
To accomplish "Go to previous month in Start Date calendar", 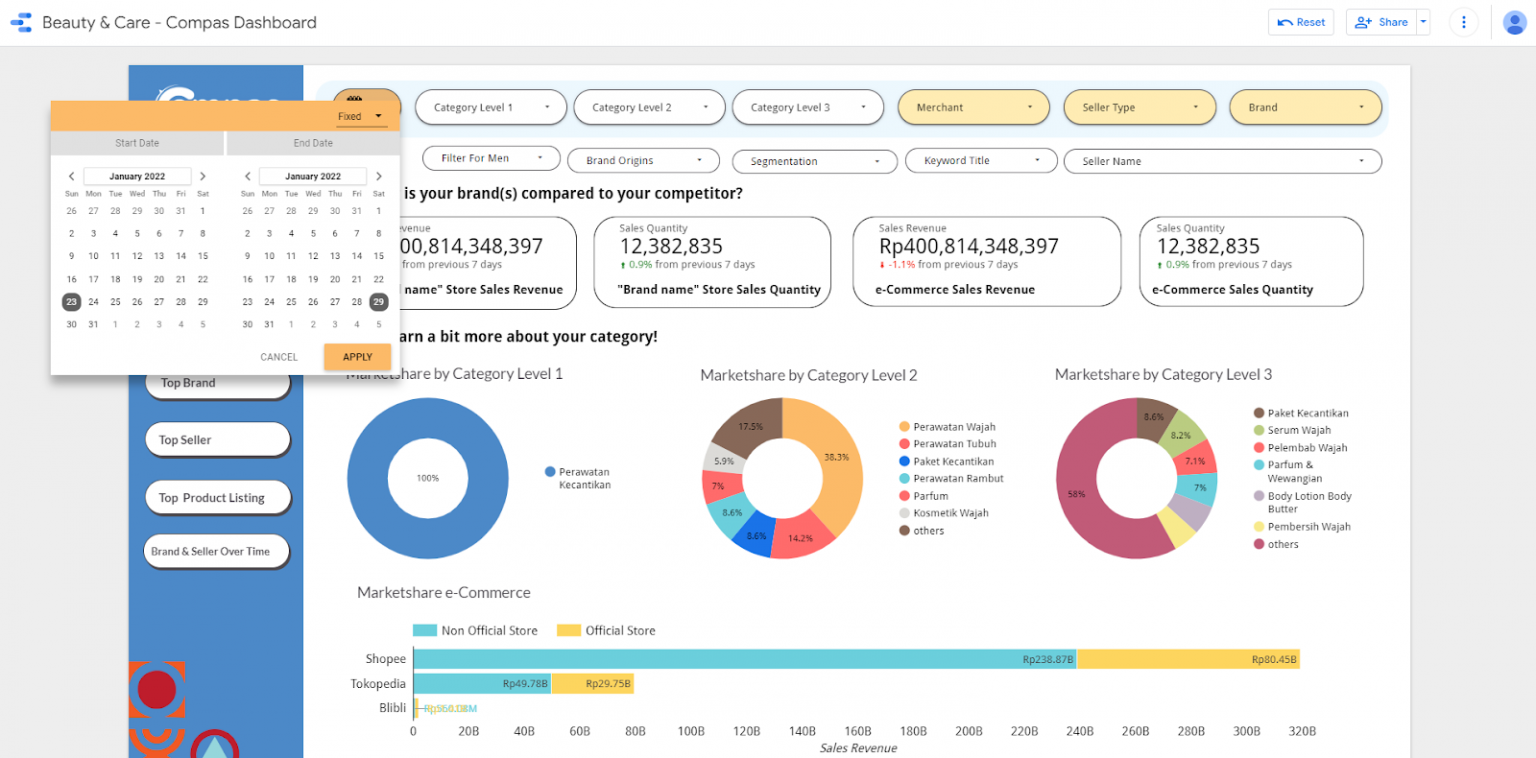I will tap(71, 176).
